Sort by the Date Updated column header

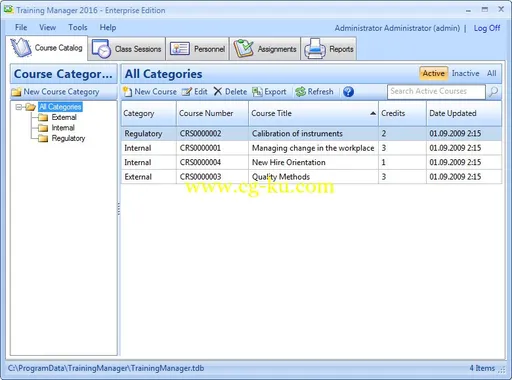coord(464,113)
